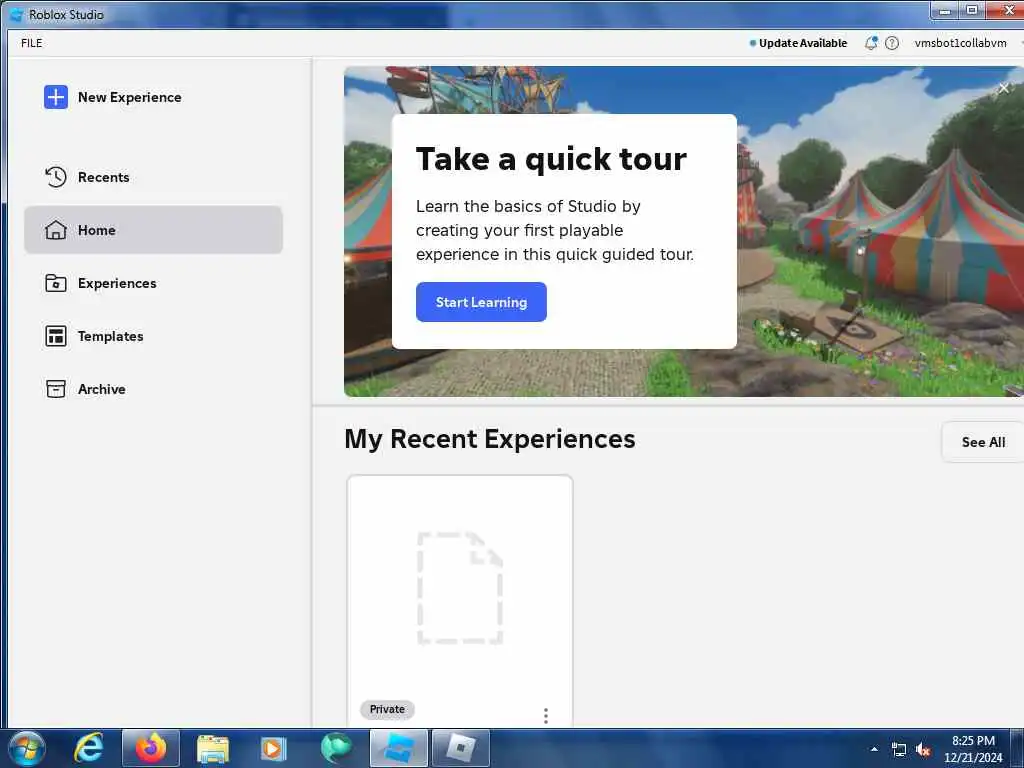The image size is (1024, 768).
Task: Click See All recent experiences
Action: tap(983, 442)
